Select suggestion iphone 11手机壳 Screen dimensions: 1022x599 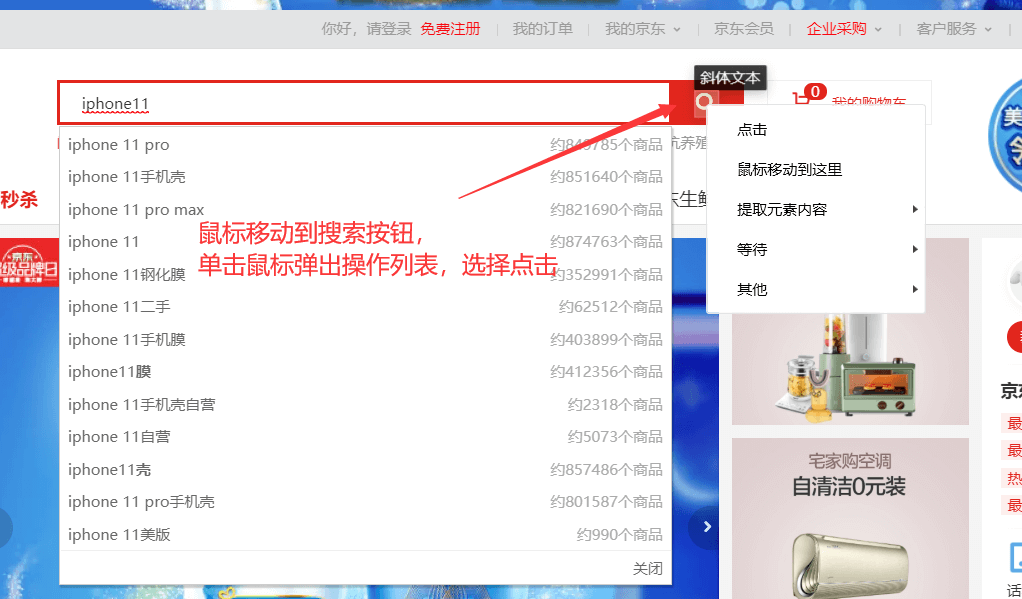coord(365,177)
